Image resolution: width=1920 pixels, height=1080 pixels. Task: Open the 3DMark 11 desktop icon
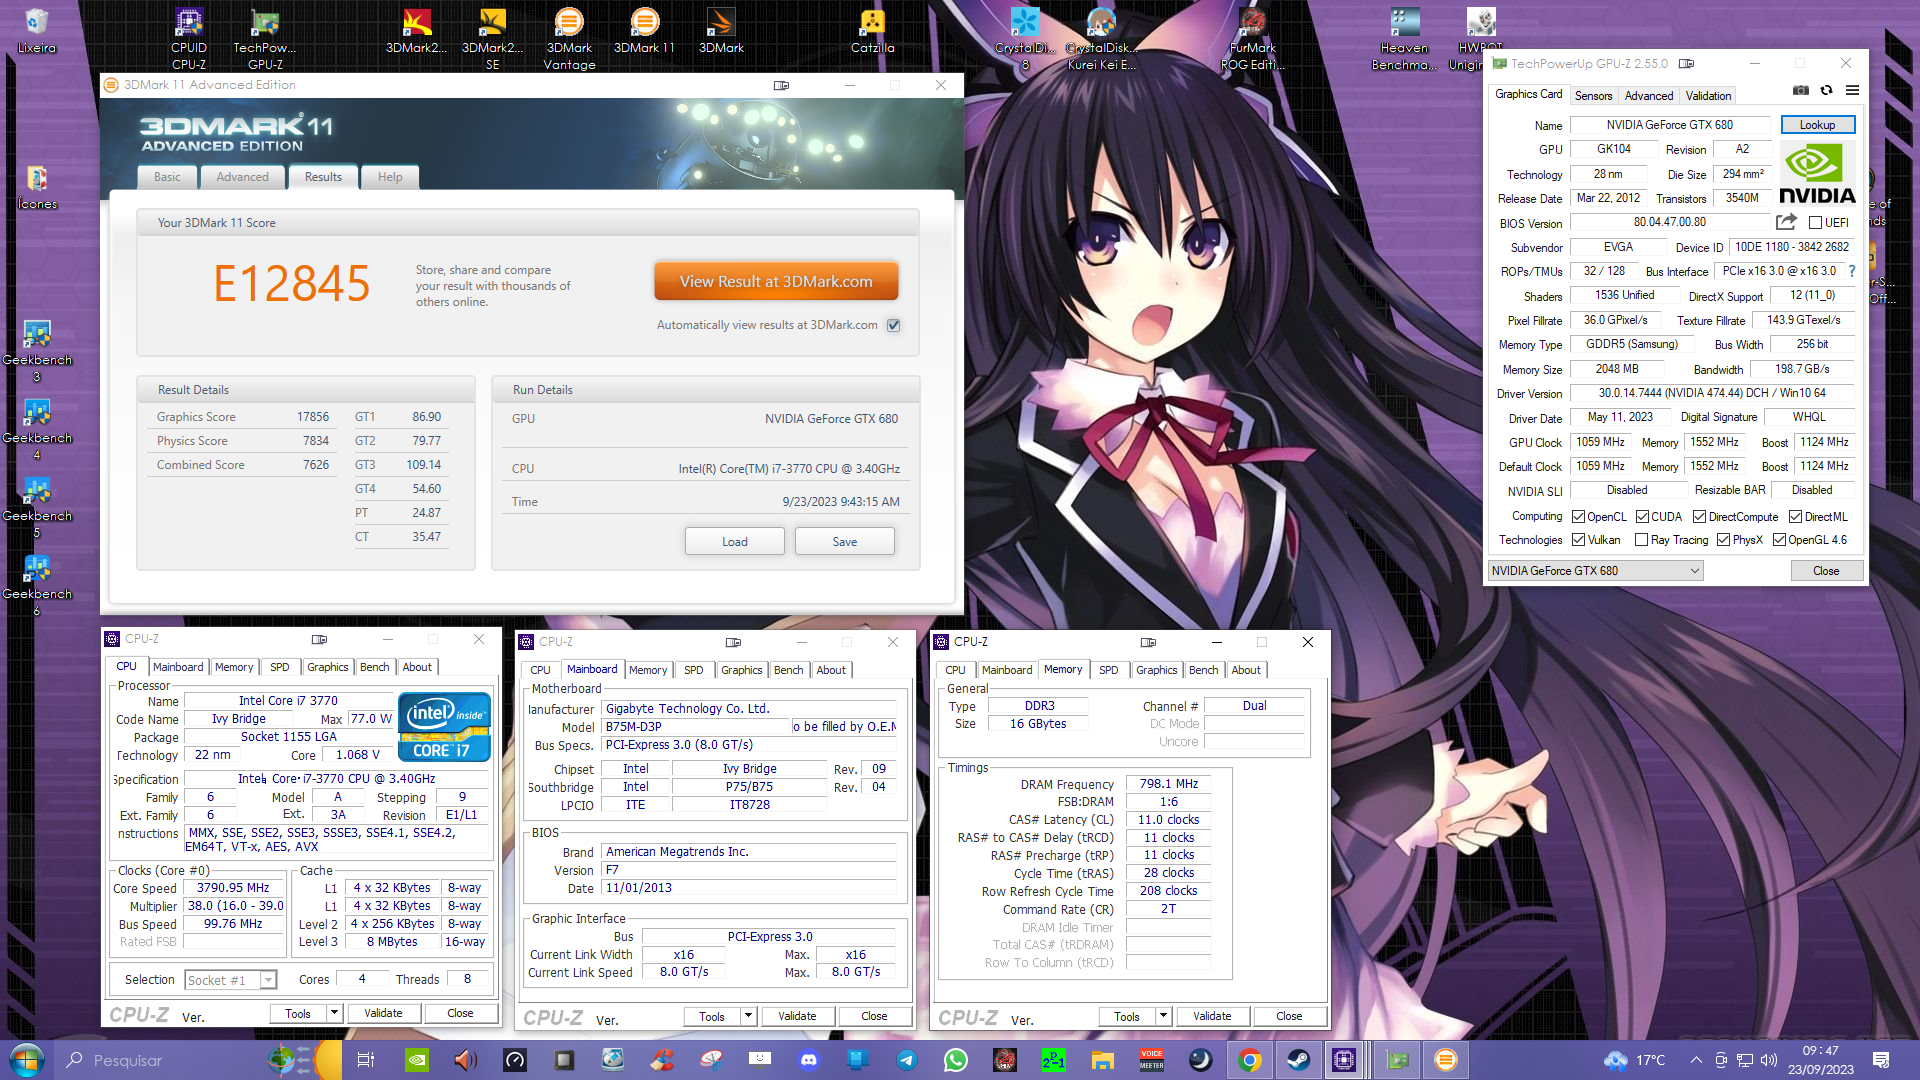(x=644, y=31)
